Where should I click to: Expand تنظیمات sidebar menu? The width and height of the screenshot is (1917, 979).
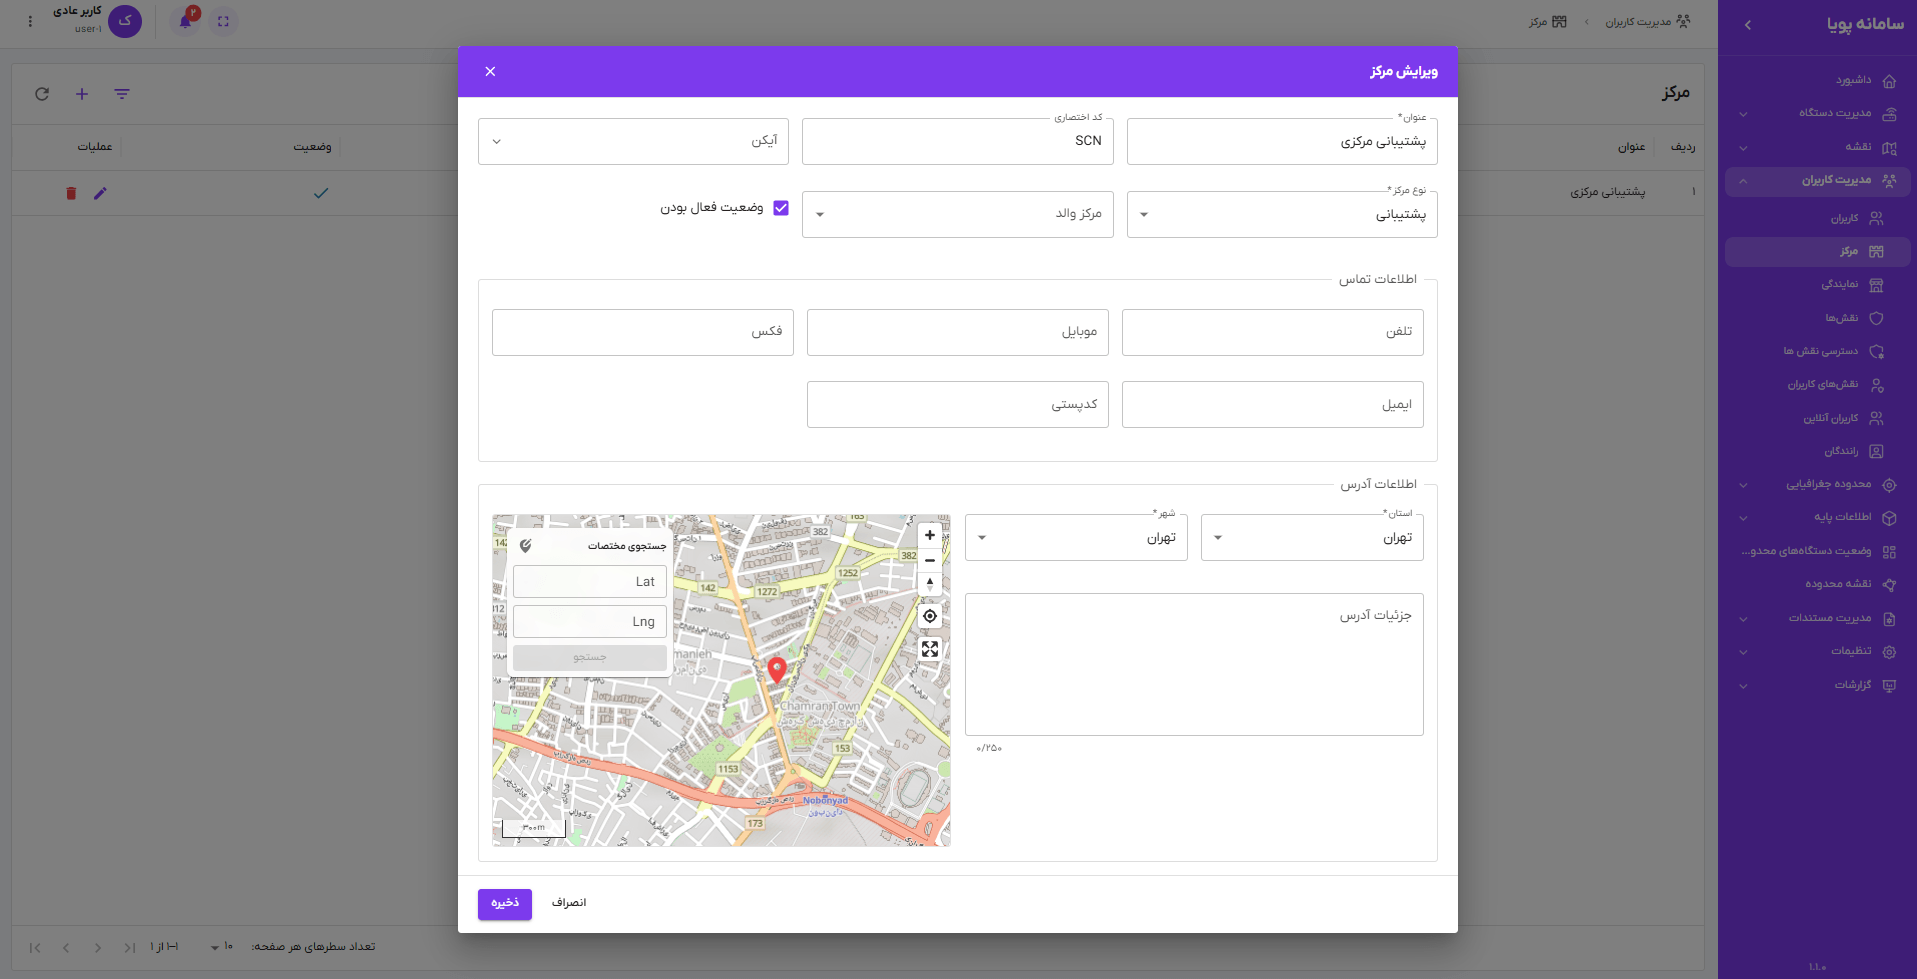[x=1817, y=652]
